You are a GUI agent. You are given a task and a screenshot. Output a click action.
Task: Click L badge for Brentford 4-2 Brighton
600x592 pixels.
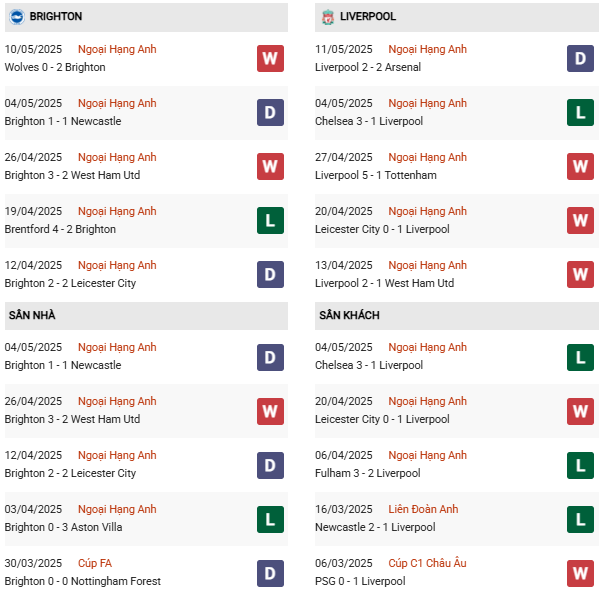coord(270,220)
